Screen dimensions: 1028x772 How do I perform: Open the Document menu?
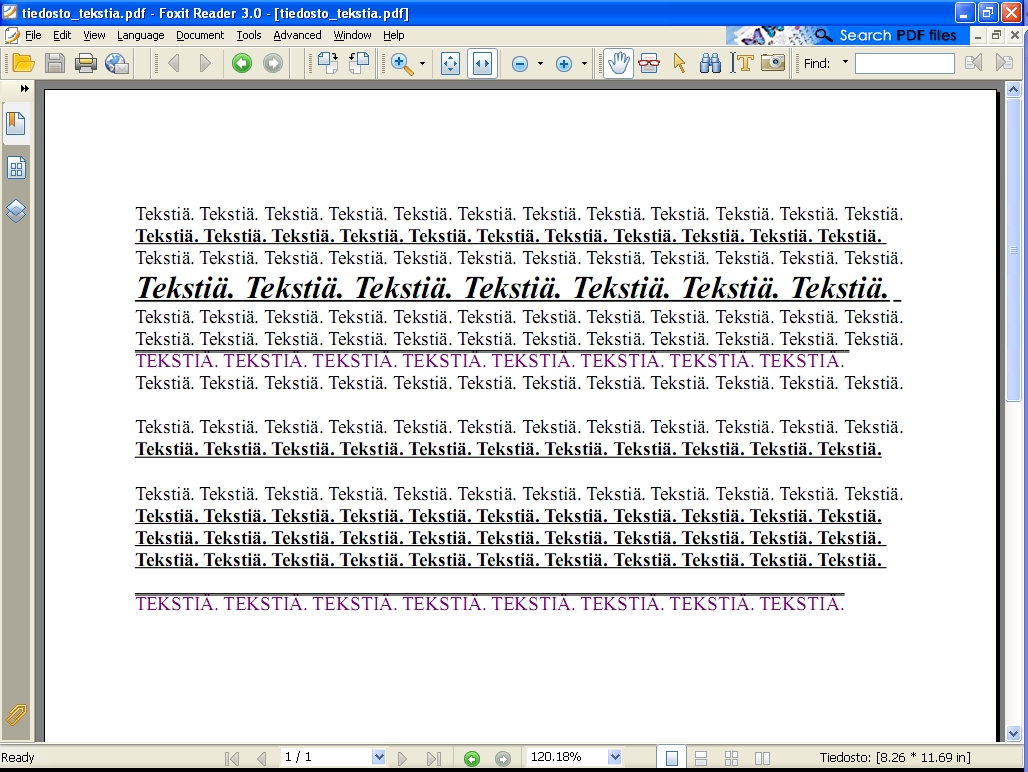(x=200, y=35)
